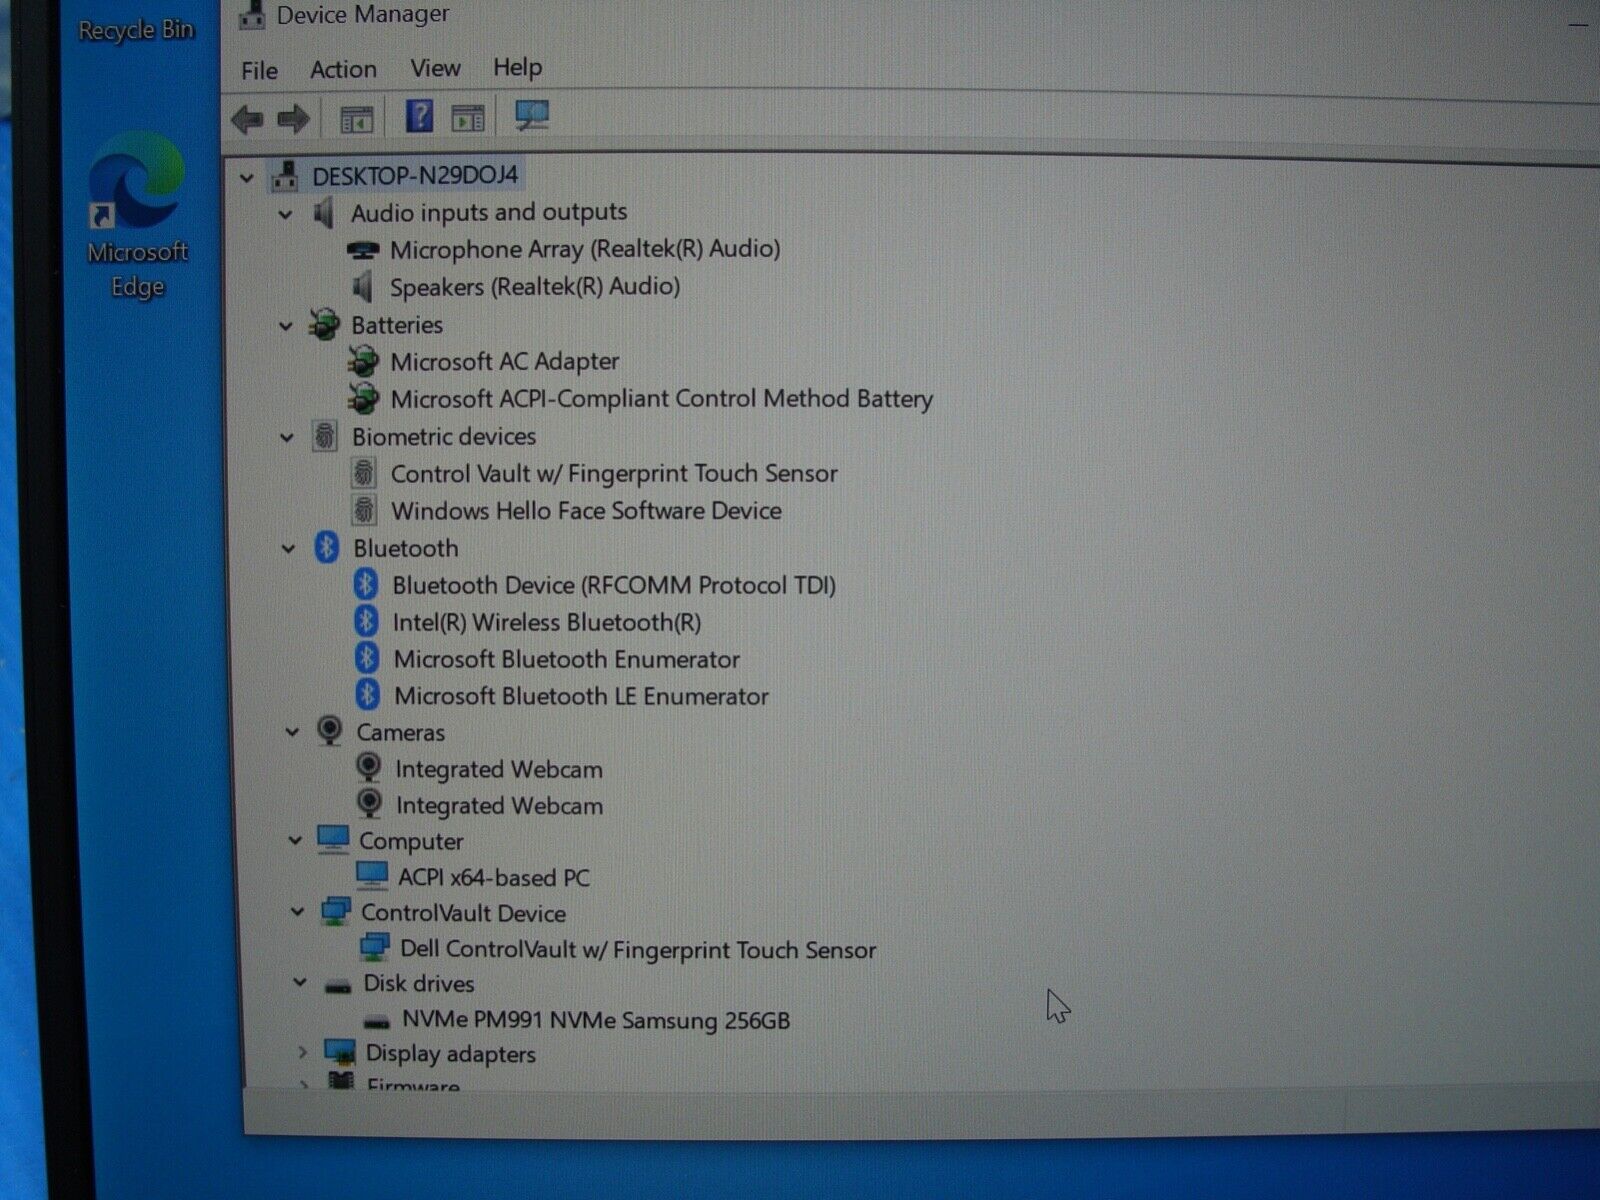
Task: Click the Computer category monitor icon
Action: (333, 839)
